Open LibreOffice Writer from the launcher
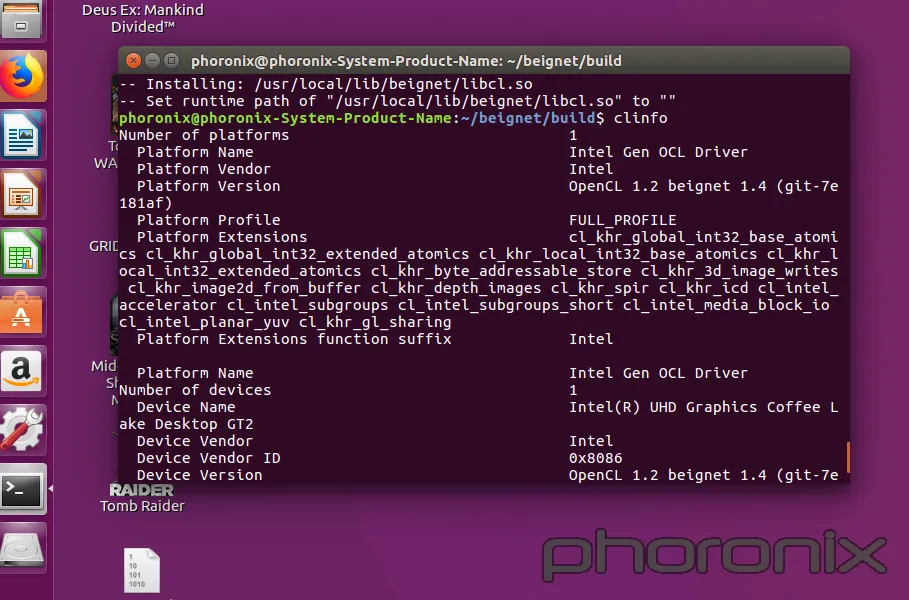 click(x=23, y=135)
